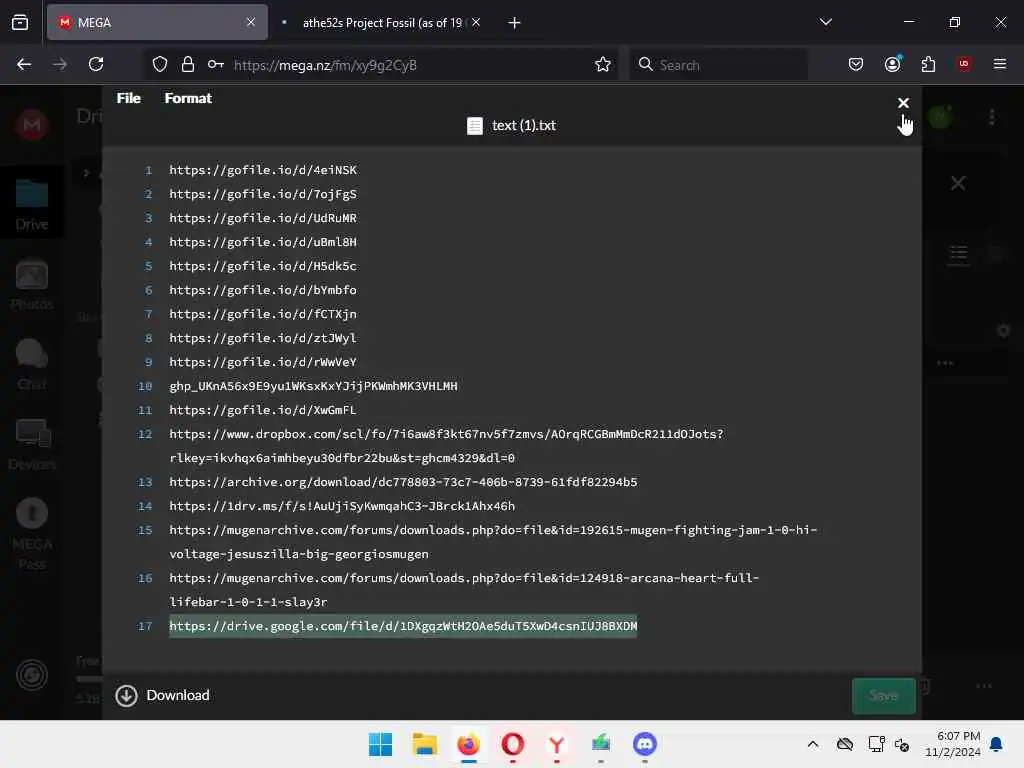The height and width of the screenshot is (768, 1024).
Task: Click line 9 gofile.io/d/rWwVeY
Action: click(x=263, y=362)
